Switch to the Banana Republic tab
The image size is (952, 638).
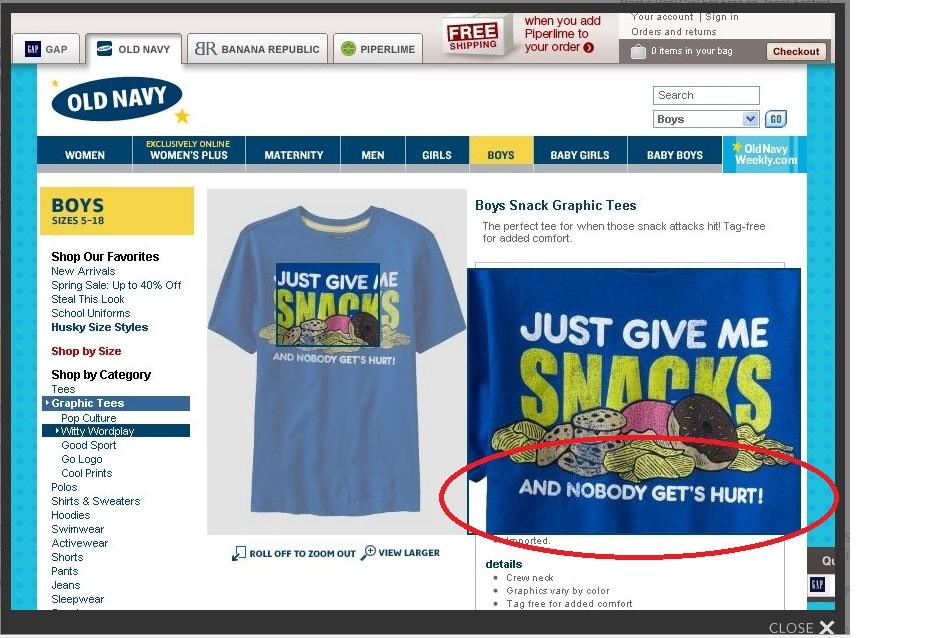point(257,49)
